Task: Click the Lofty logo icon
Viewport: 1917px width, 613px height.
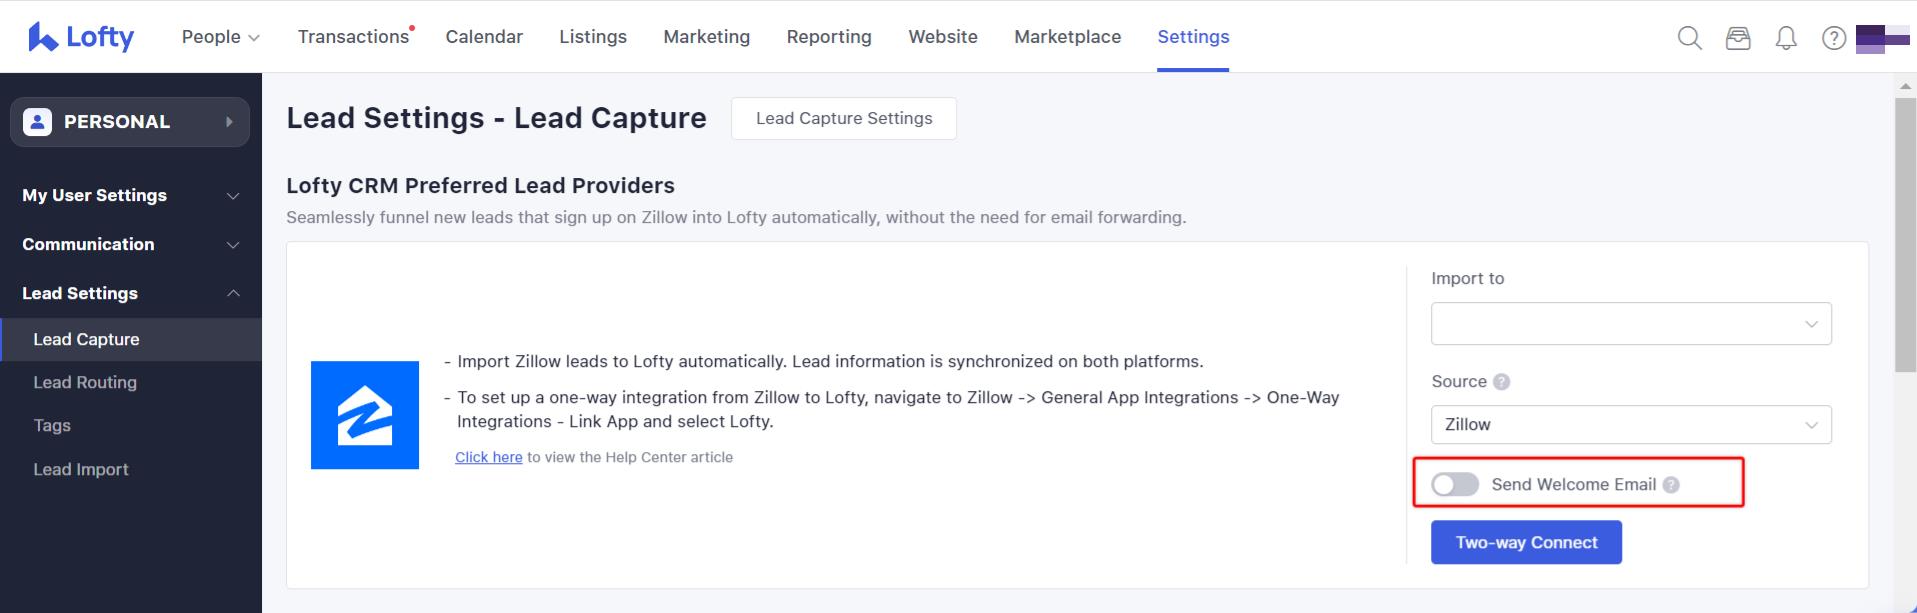Action: 43,37
